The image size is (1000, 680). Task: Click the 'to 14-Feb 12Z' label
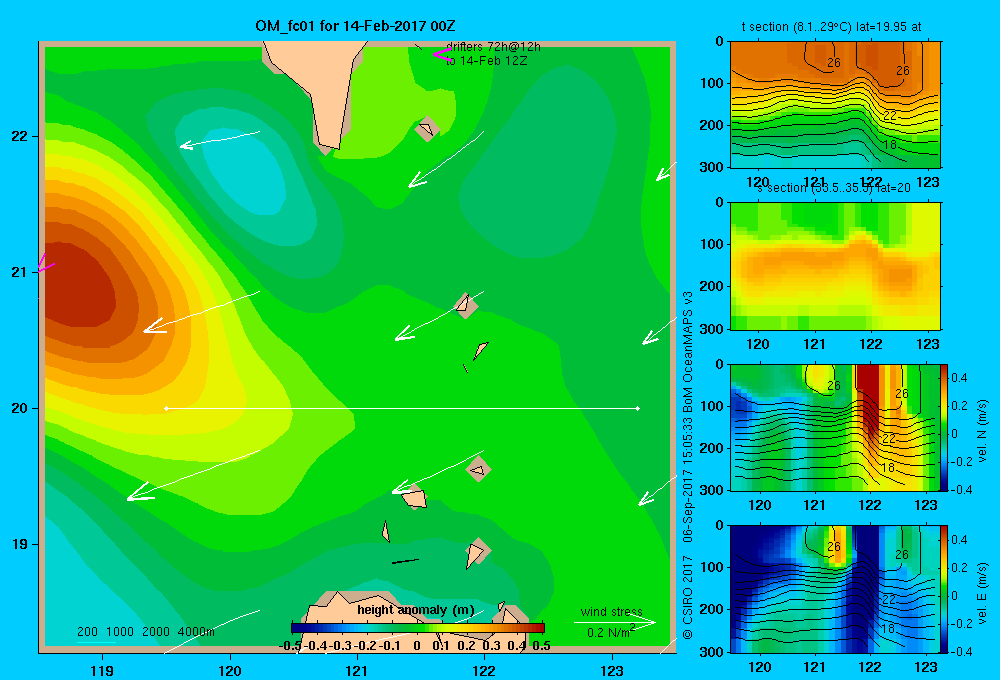click(x=487, y=61)
